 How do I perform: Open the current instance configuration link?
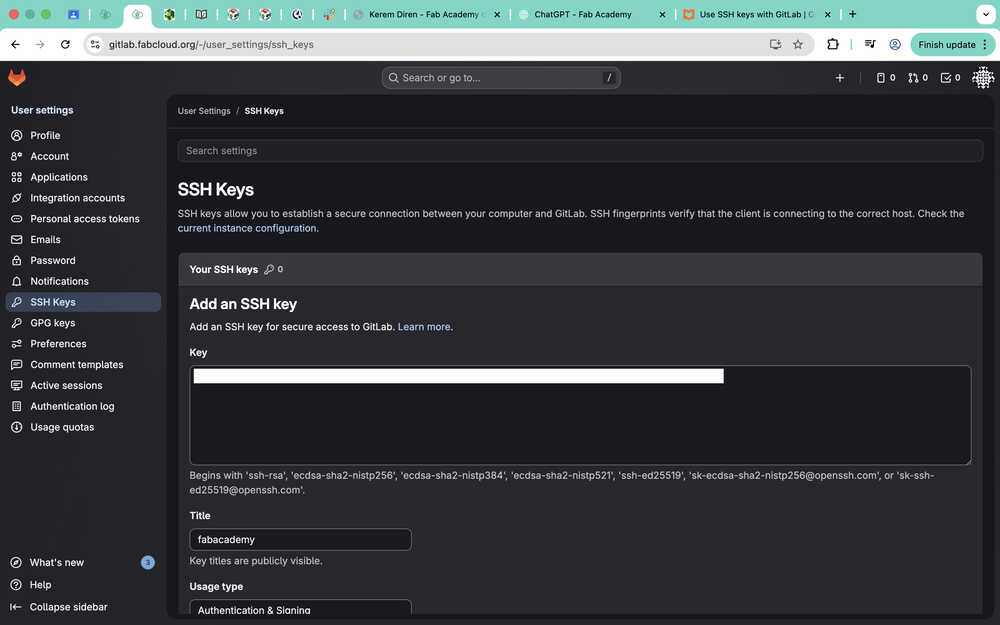(x=247, y=228)
